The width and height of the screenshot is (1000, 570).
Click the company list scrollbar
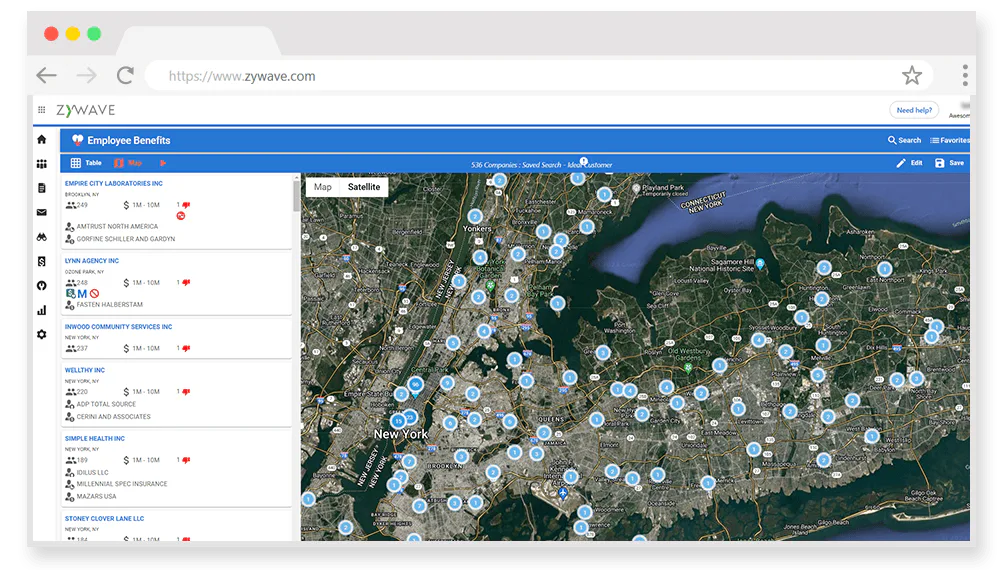297,196
